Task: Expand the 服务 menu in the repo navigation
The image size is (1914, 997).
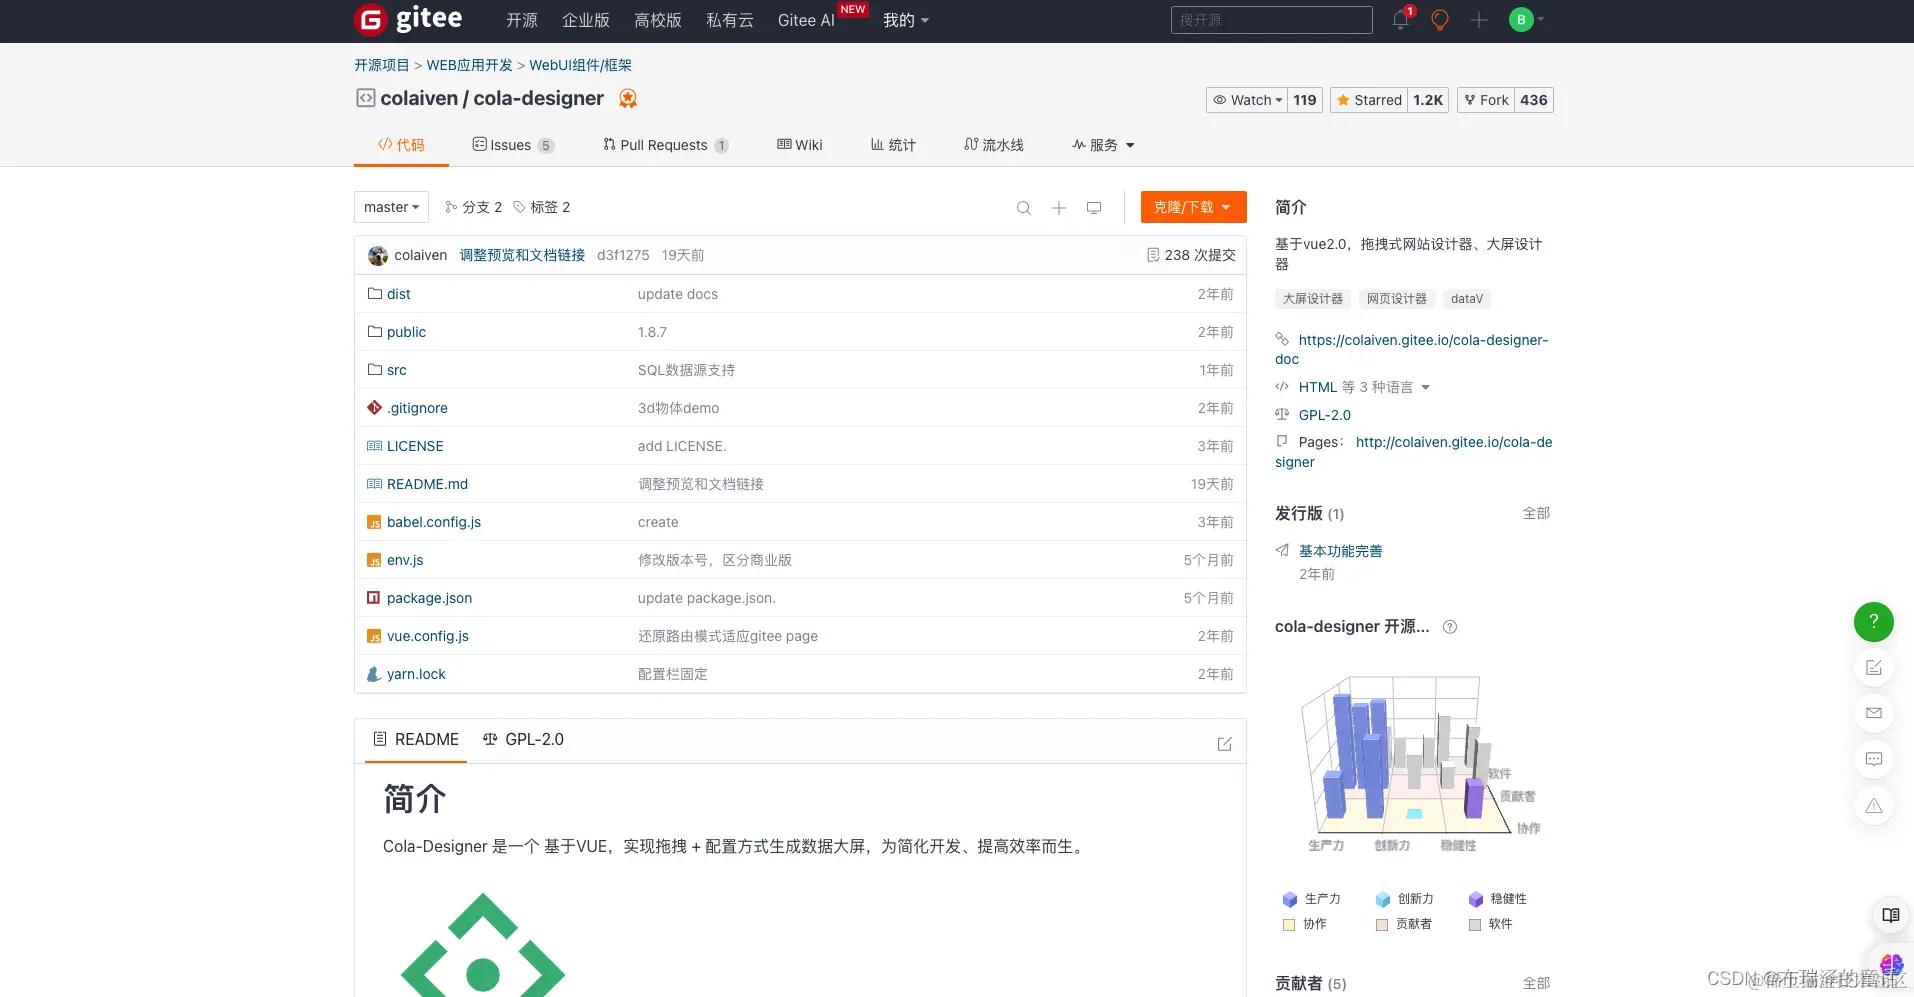Action: pos(1101,145)
